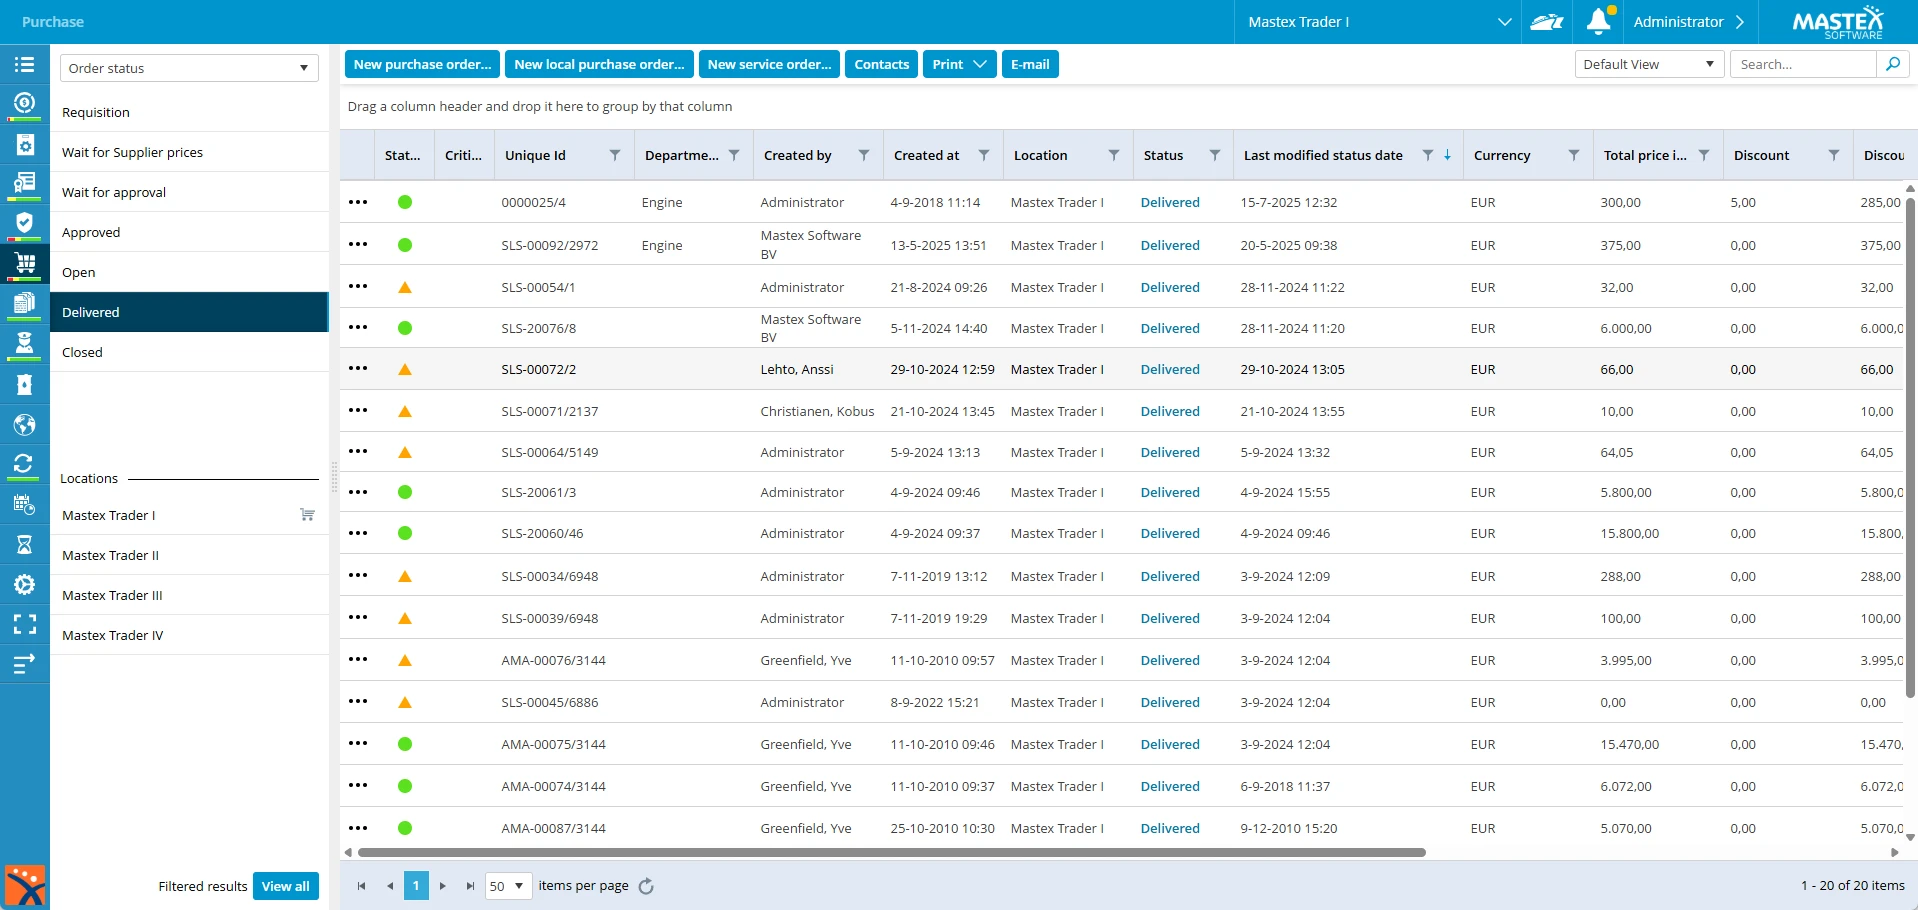Go to last page arrow
The width and height of the screenshot is (1918, 910).
470,886
